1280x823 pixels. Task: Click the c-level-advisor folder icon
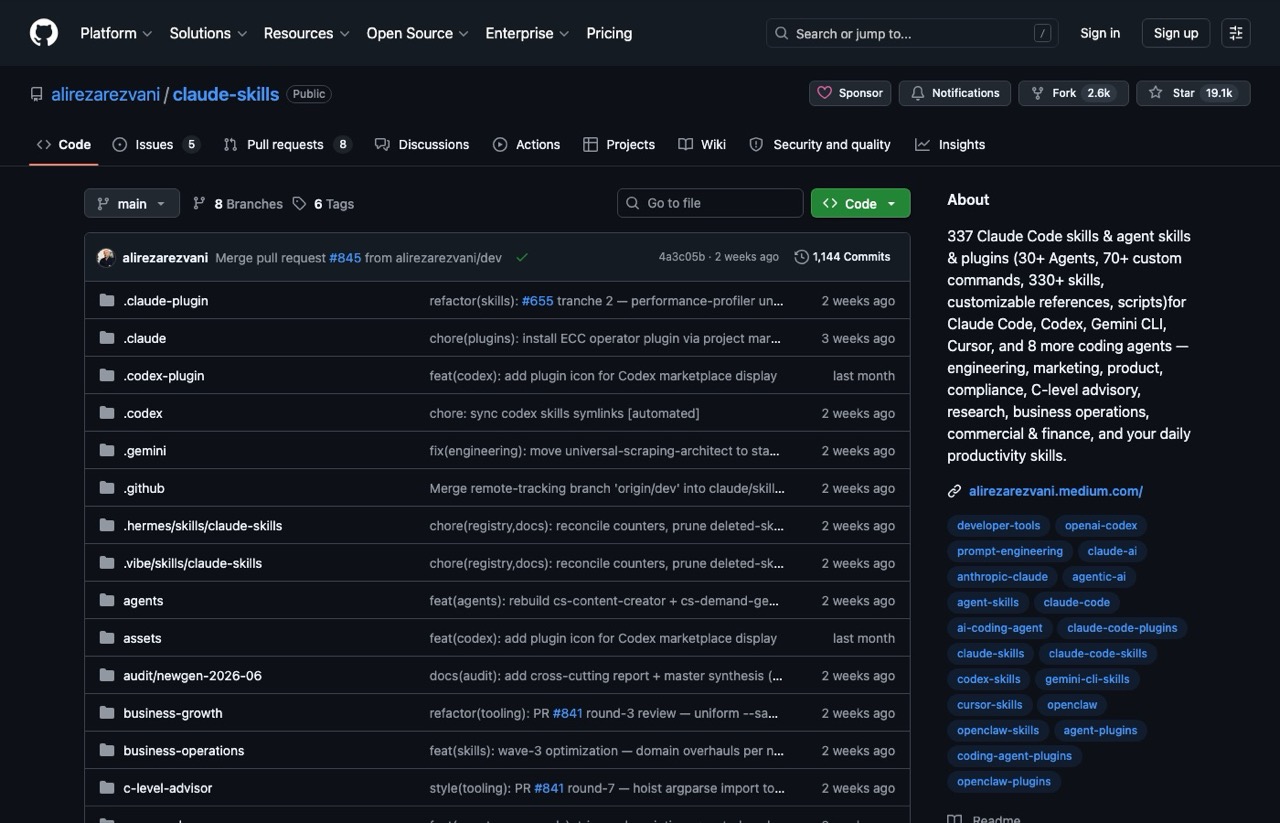pos(107,788)
